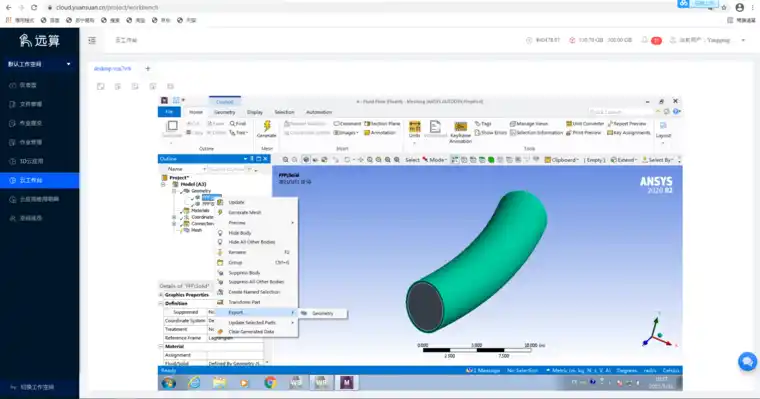Select the Home ribbon tab

tap(196, 112)
